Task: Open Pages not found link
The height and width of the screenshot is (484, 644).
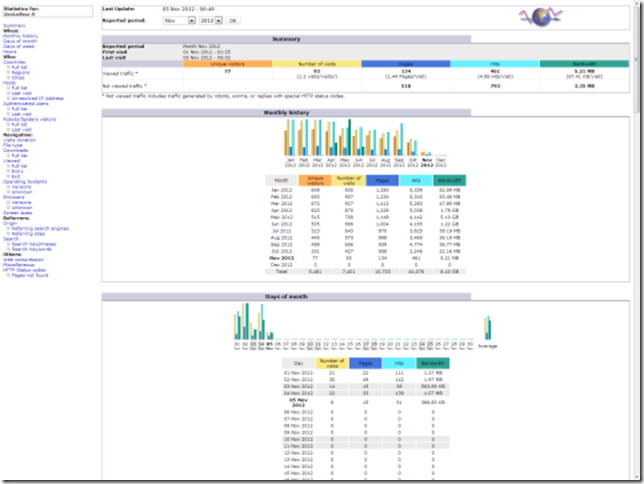Action: coord(30,275)
